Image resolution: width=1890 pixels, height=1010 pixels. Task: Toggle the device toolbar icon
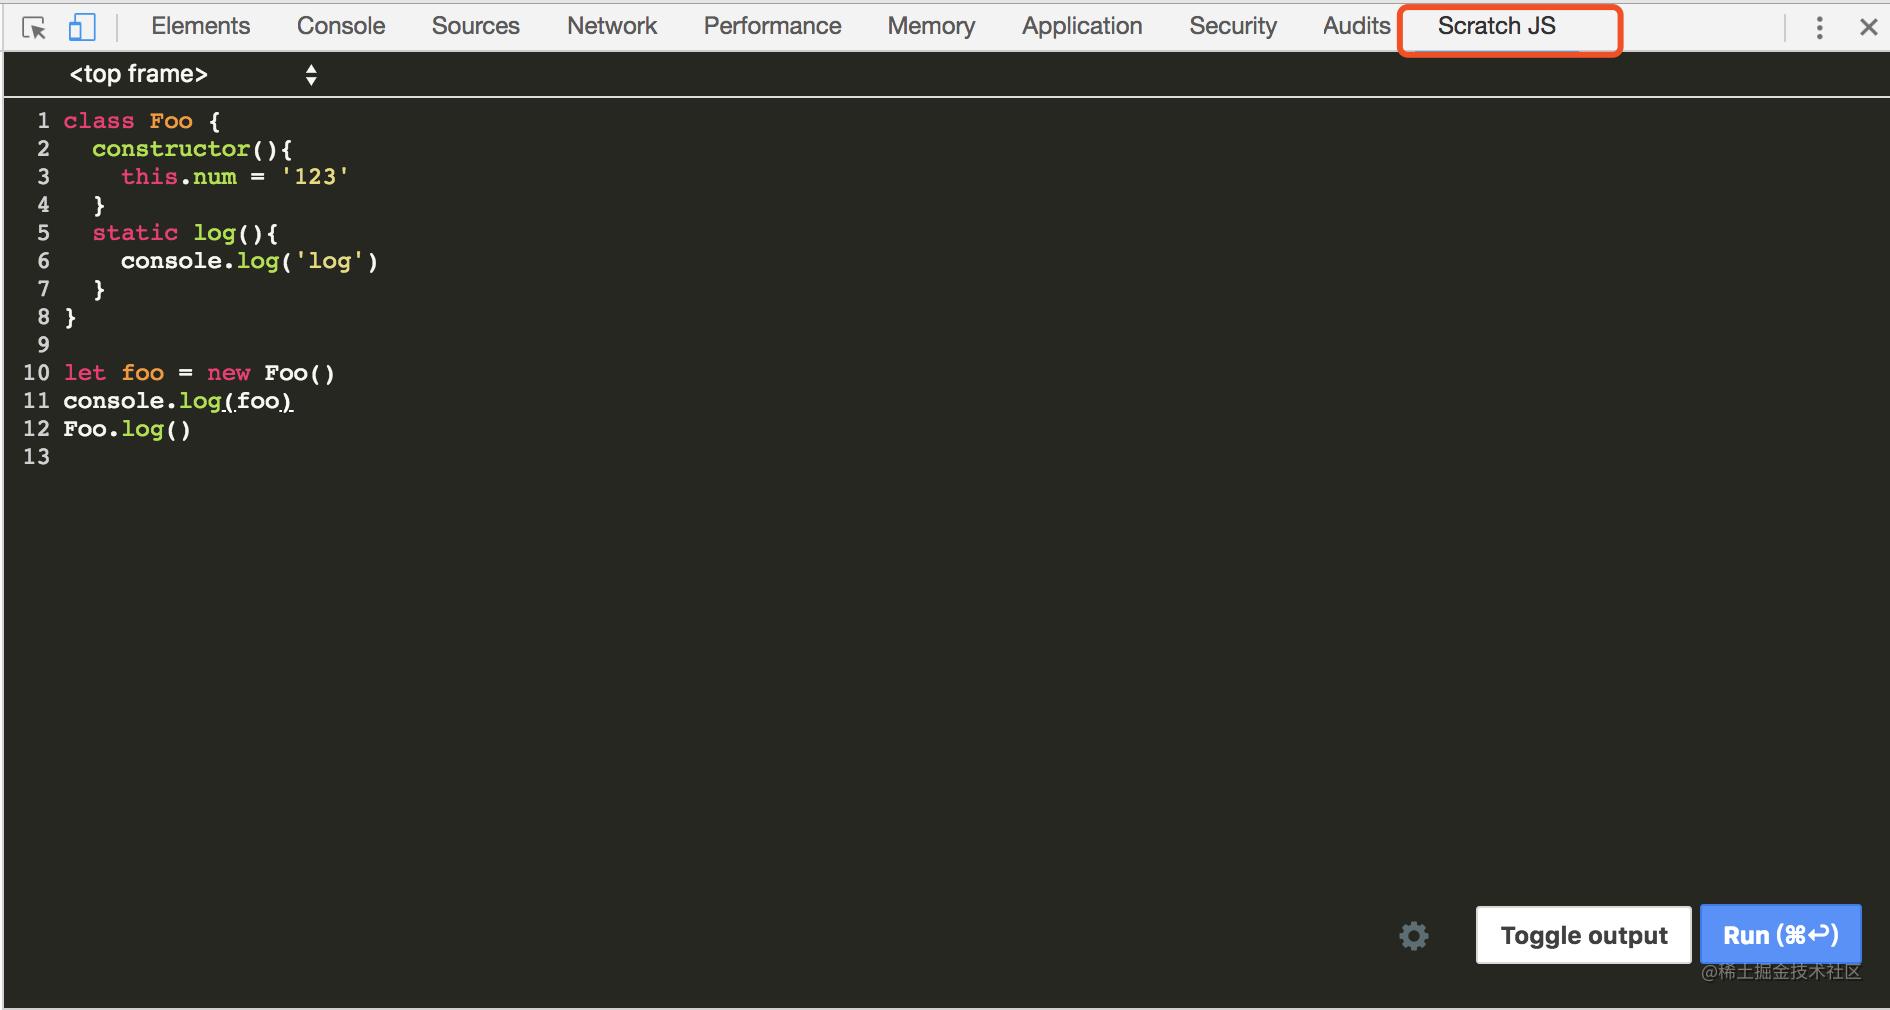click(x=82, y=27)
